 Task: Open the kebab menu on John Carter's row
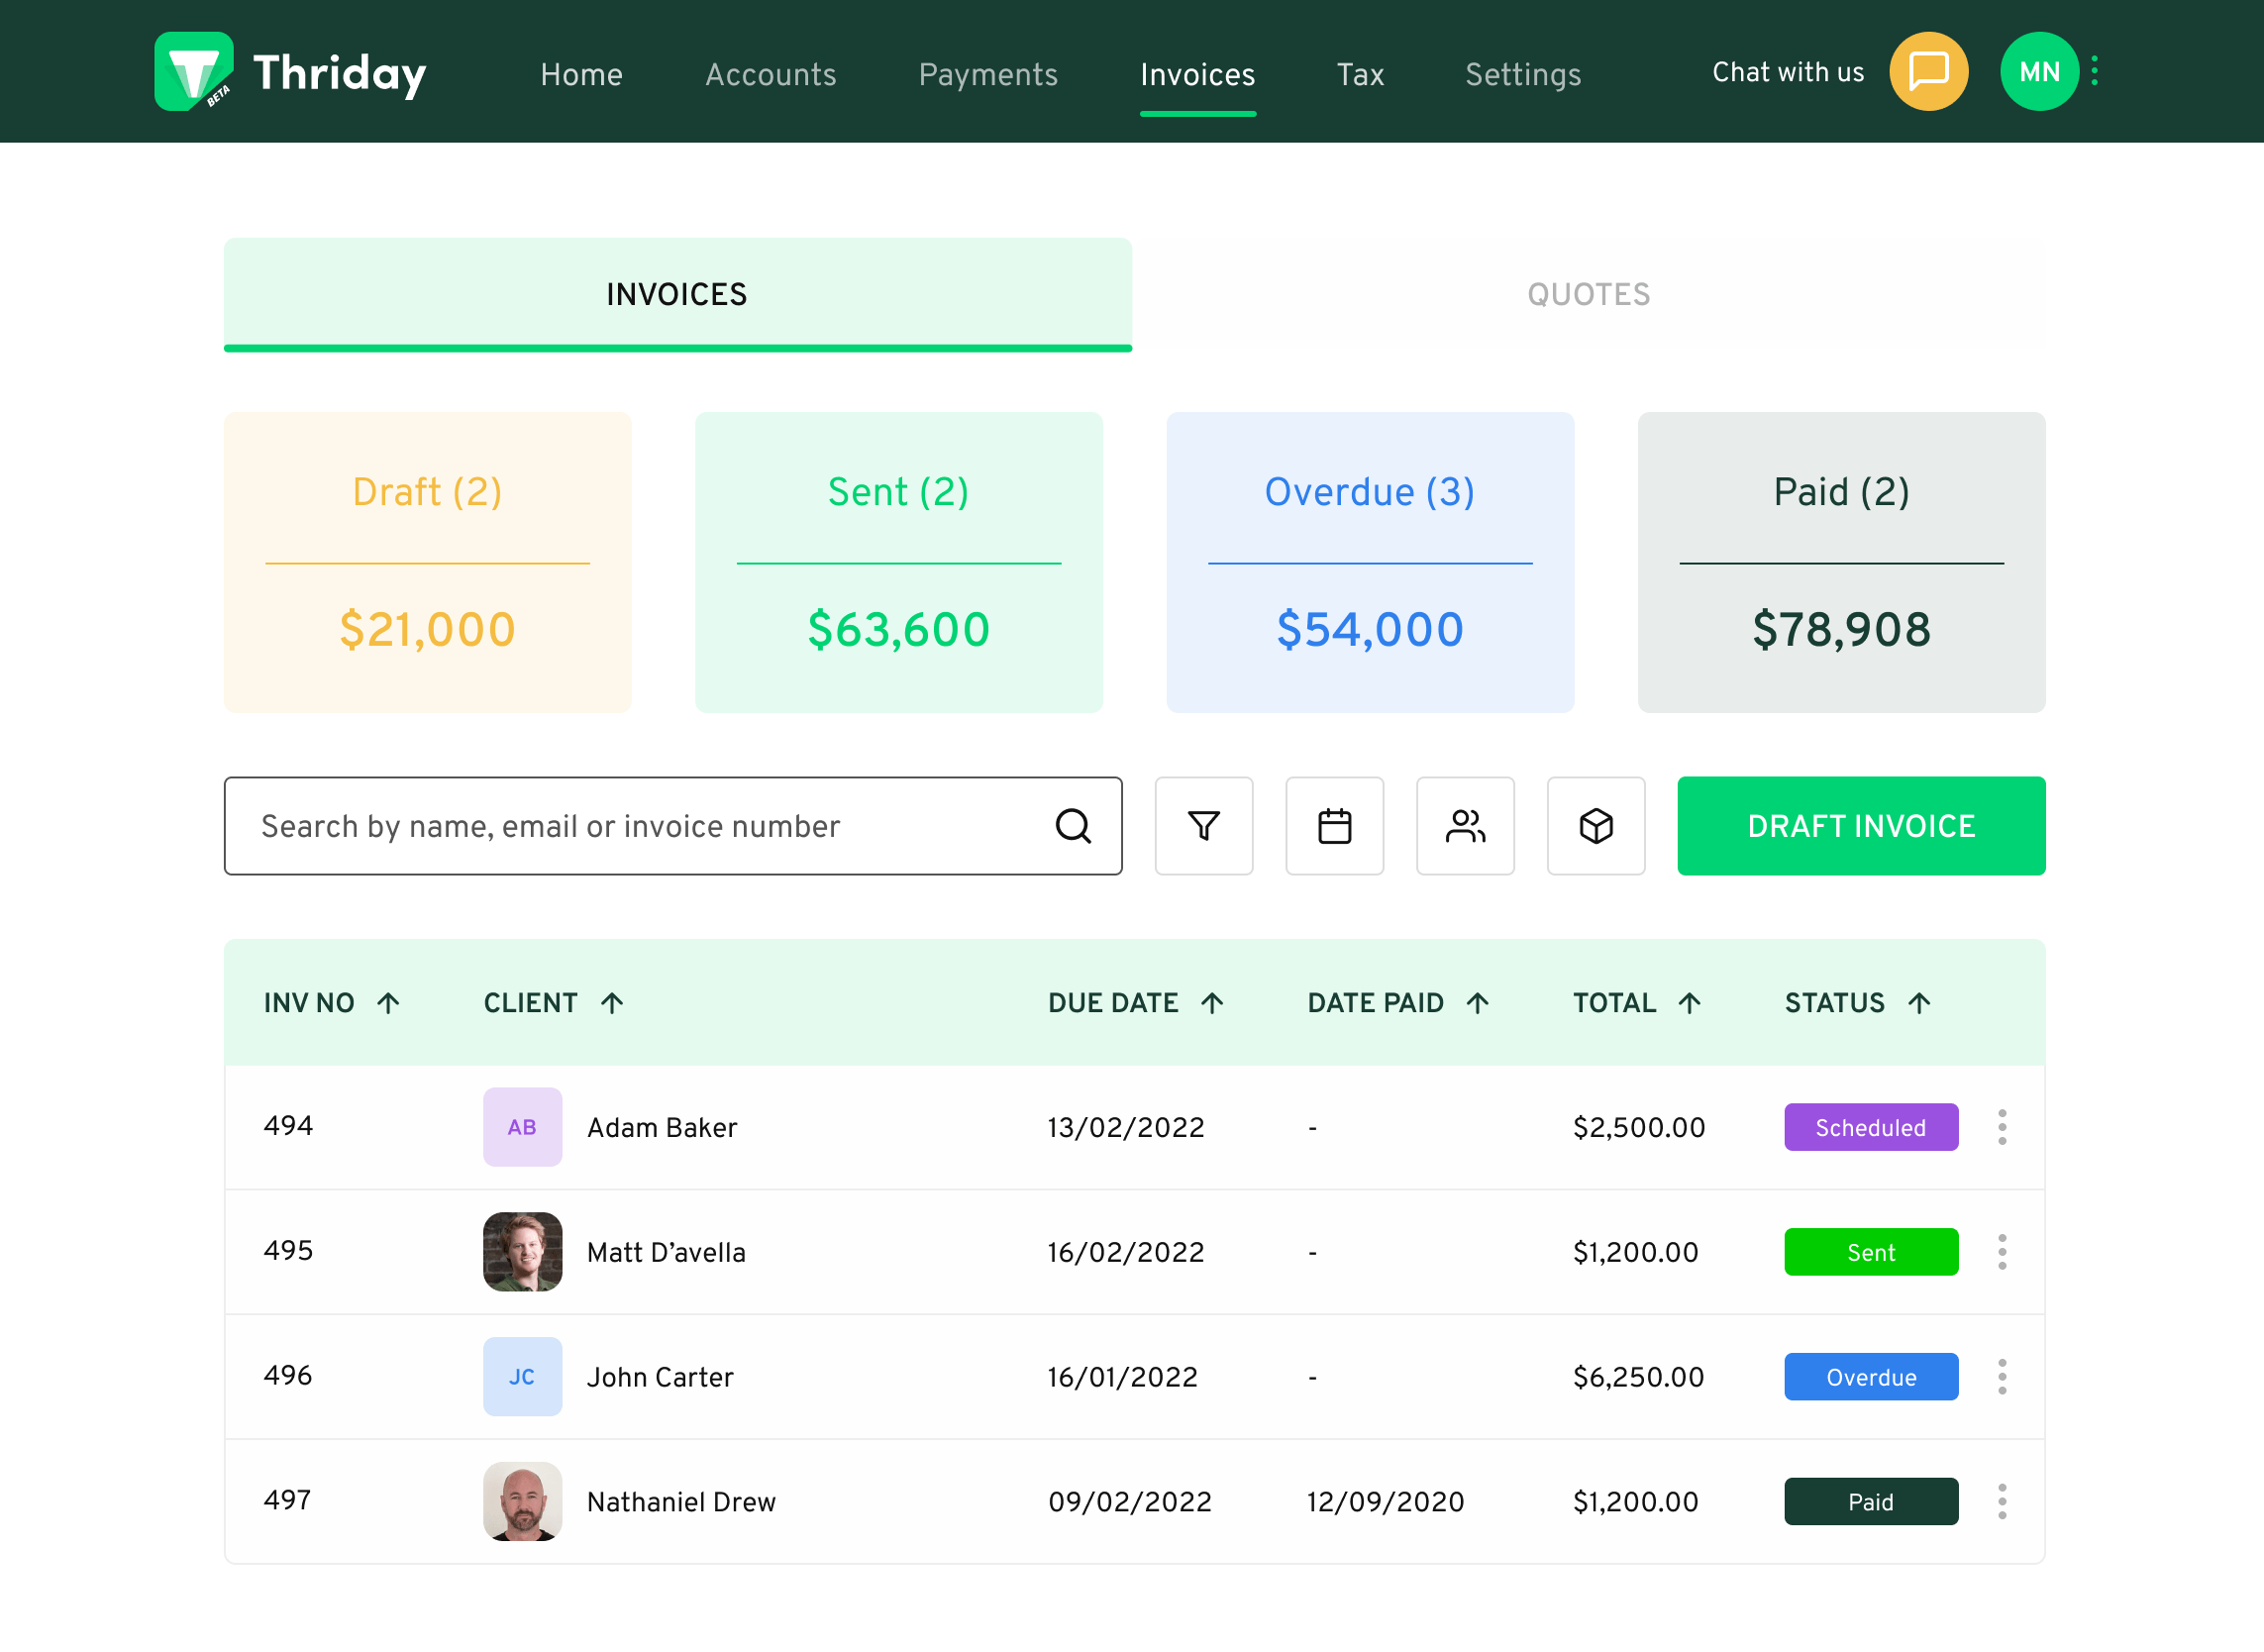[x=2002, y=1377]
